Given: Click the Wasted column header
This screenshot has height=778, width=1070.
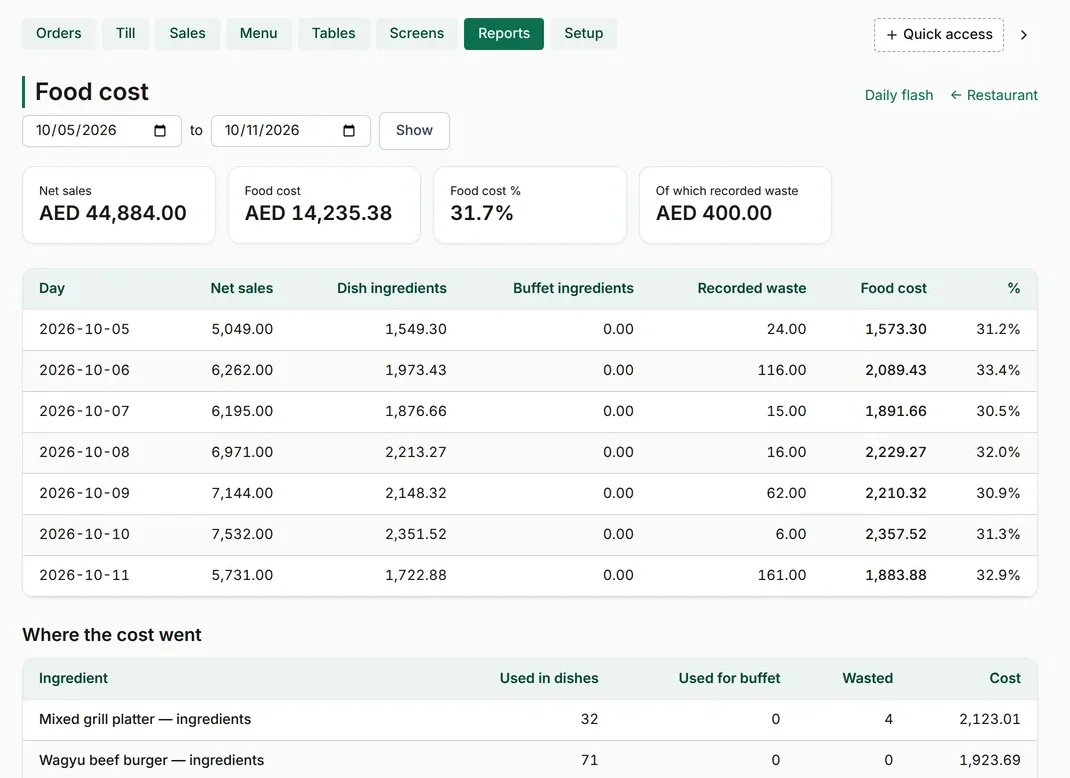Looking at the screenshot, I should [x=867, y=679].
